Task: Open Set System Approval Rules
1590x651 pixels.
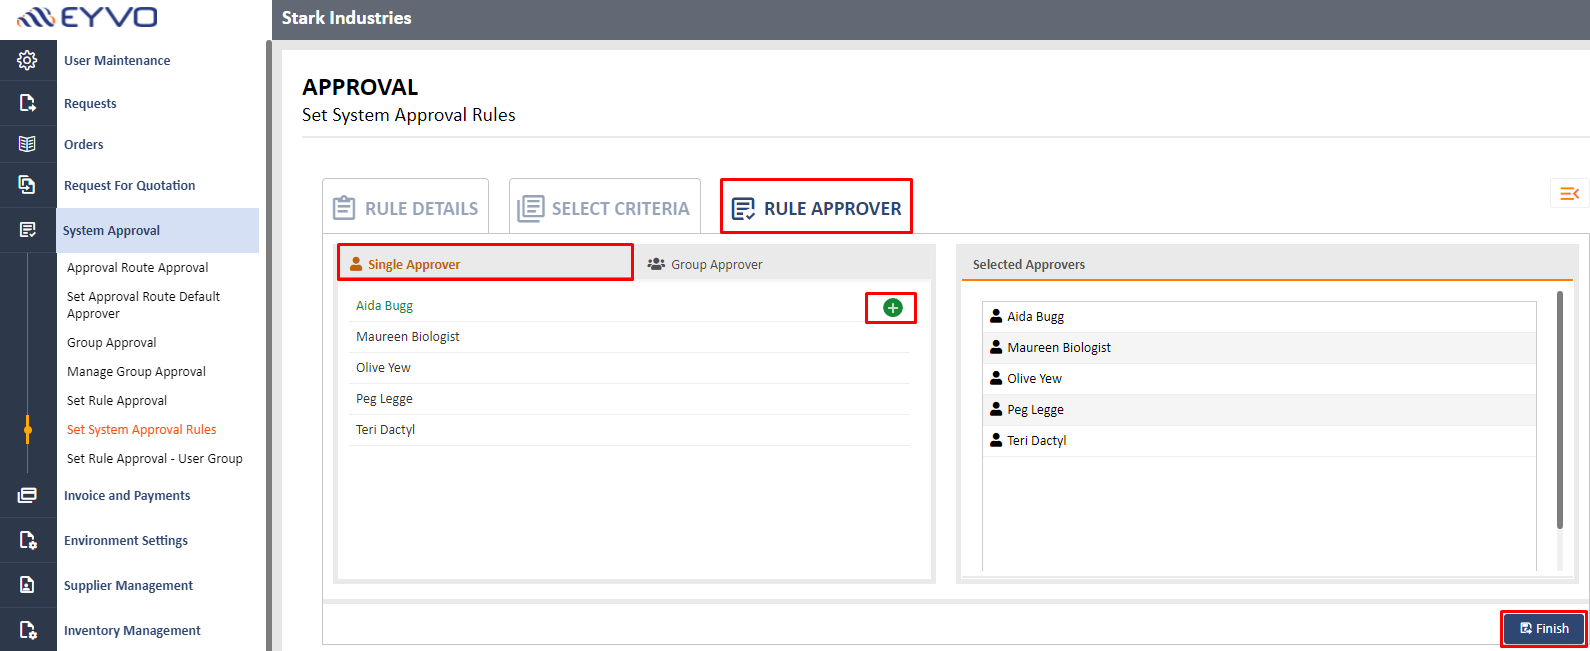Action: tap(142, 430)
